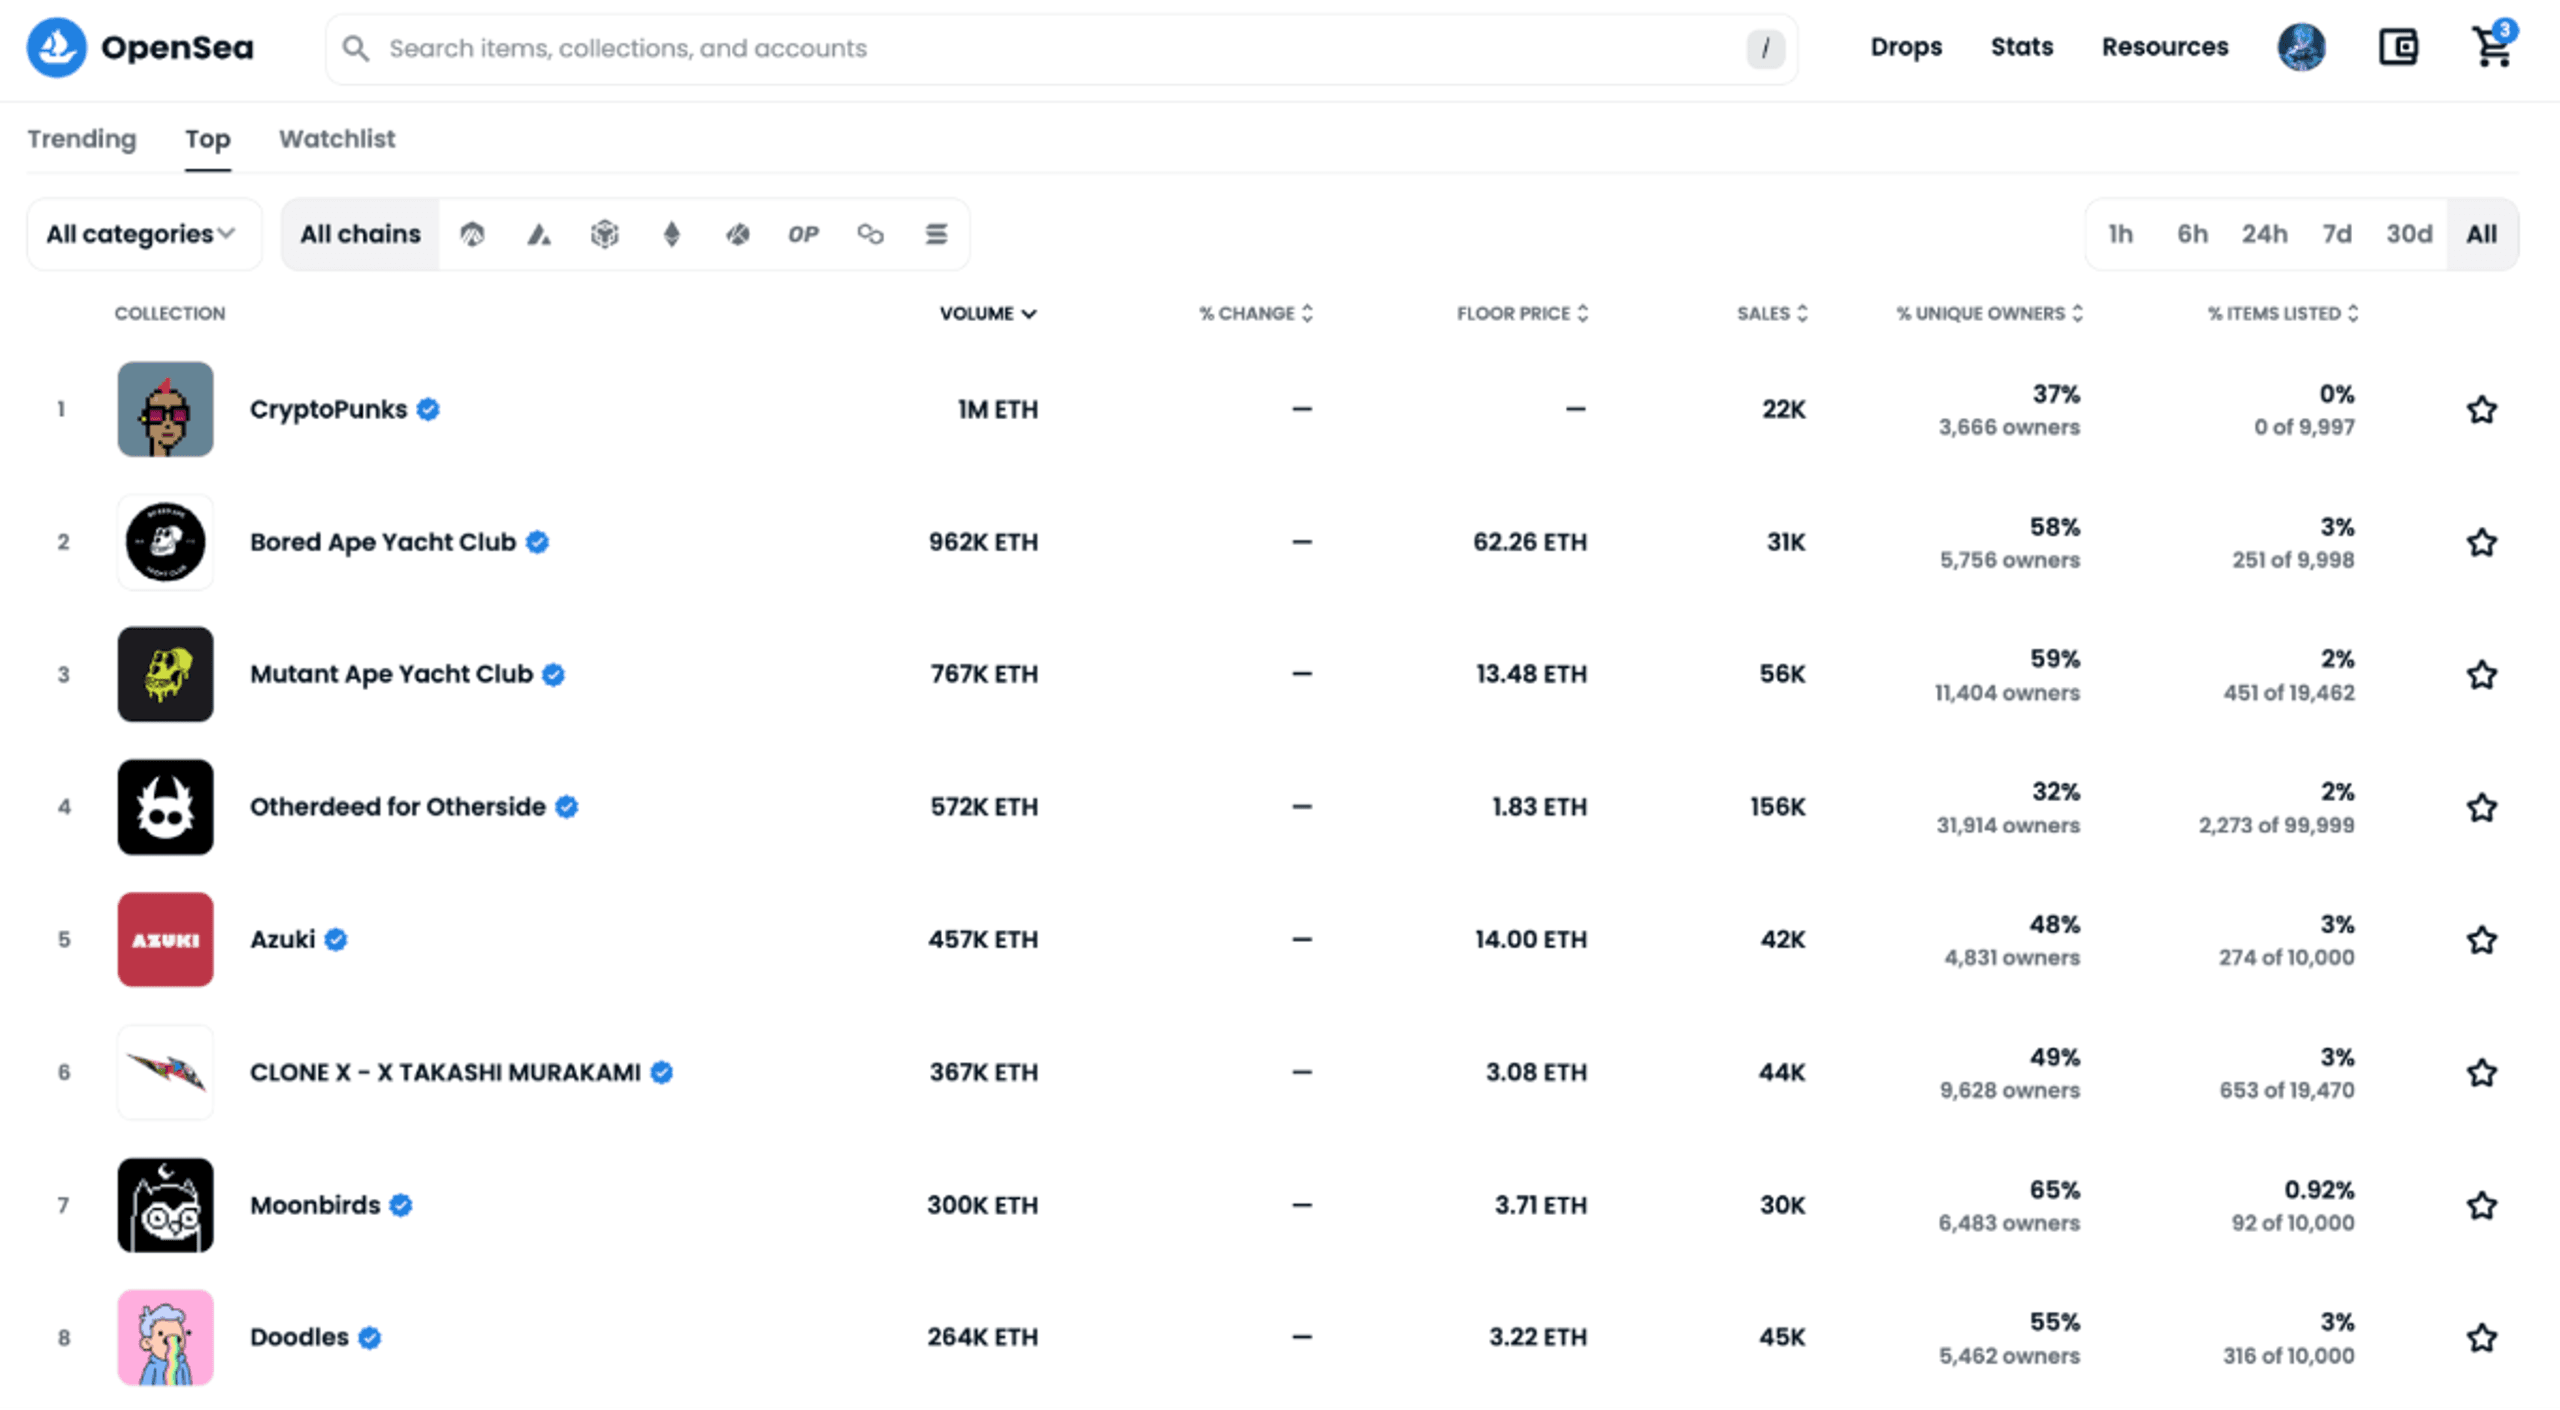
Task: Open Mutant Ape Yacht Club name link
Action: [391, 674]
